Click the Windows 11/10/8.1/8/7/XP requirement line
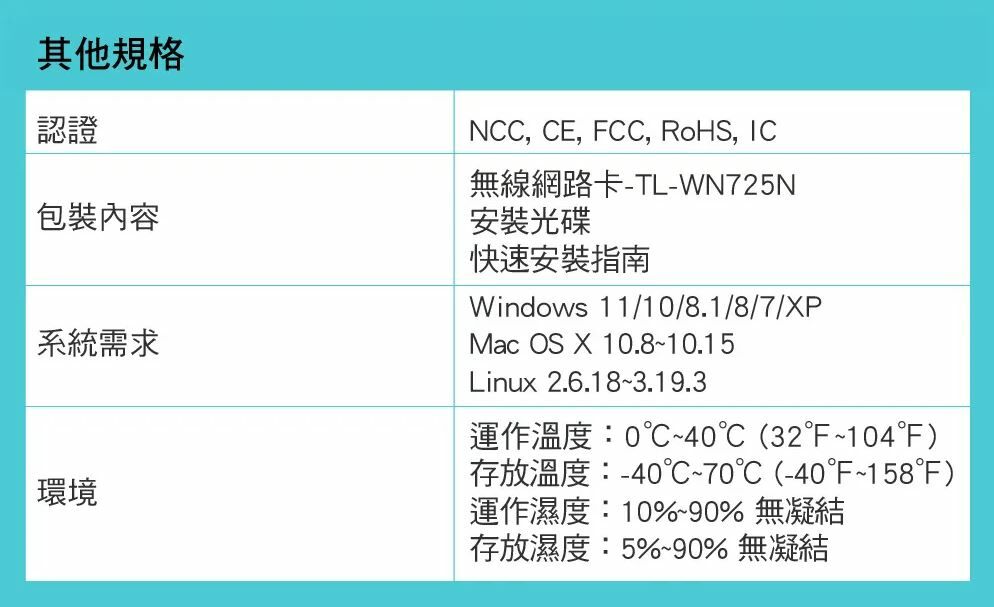The height and width of the screenshot is (607, 994). click(645, 307)
